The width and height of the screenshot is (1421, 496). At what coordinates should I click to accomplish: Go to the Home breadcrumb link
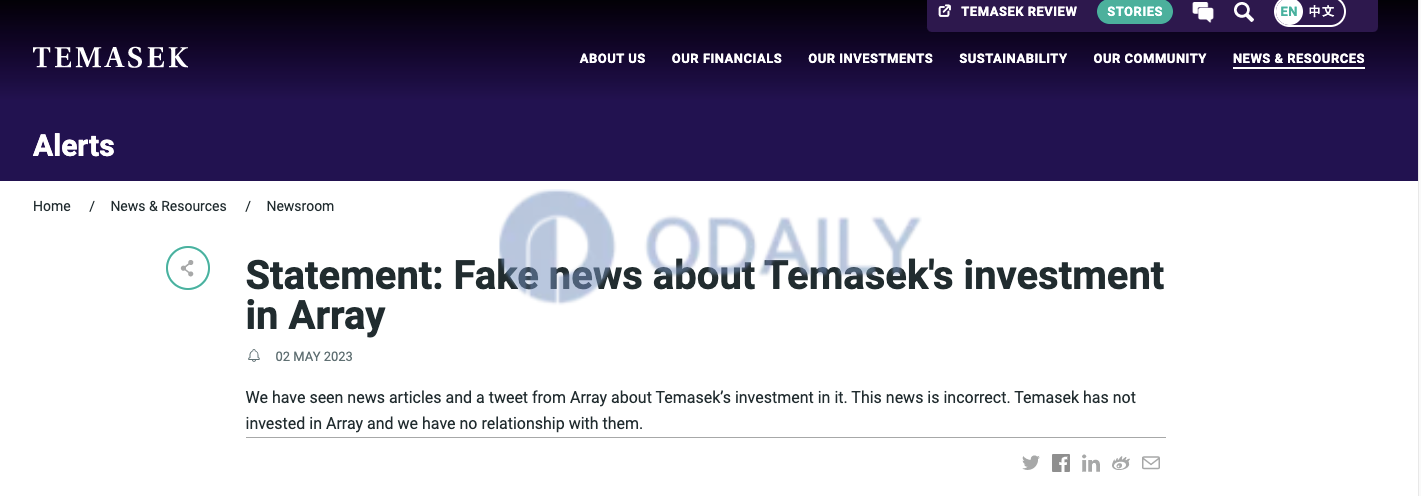point(52,206)
